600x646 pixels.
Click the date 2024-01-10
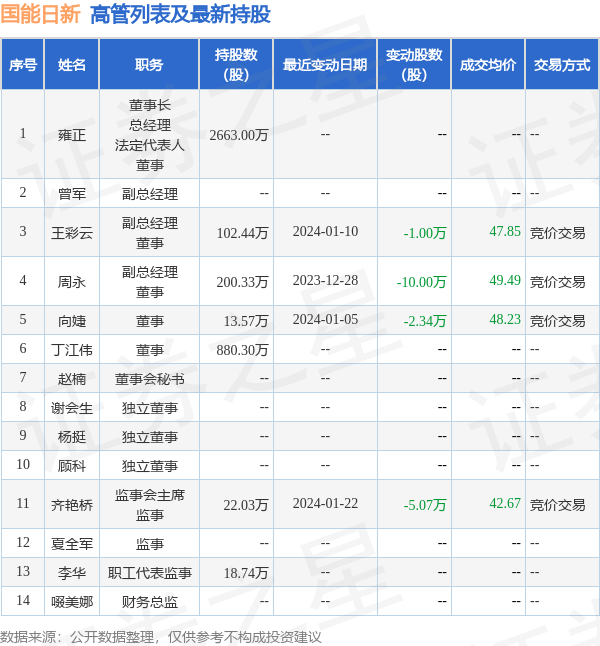[325, 232]
